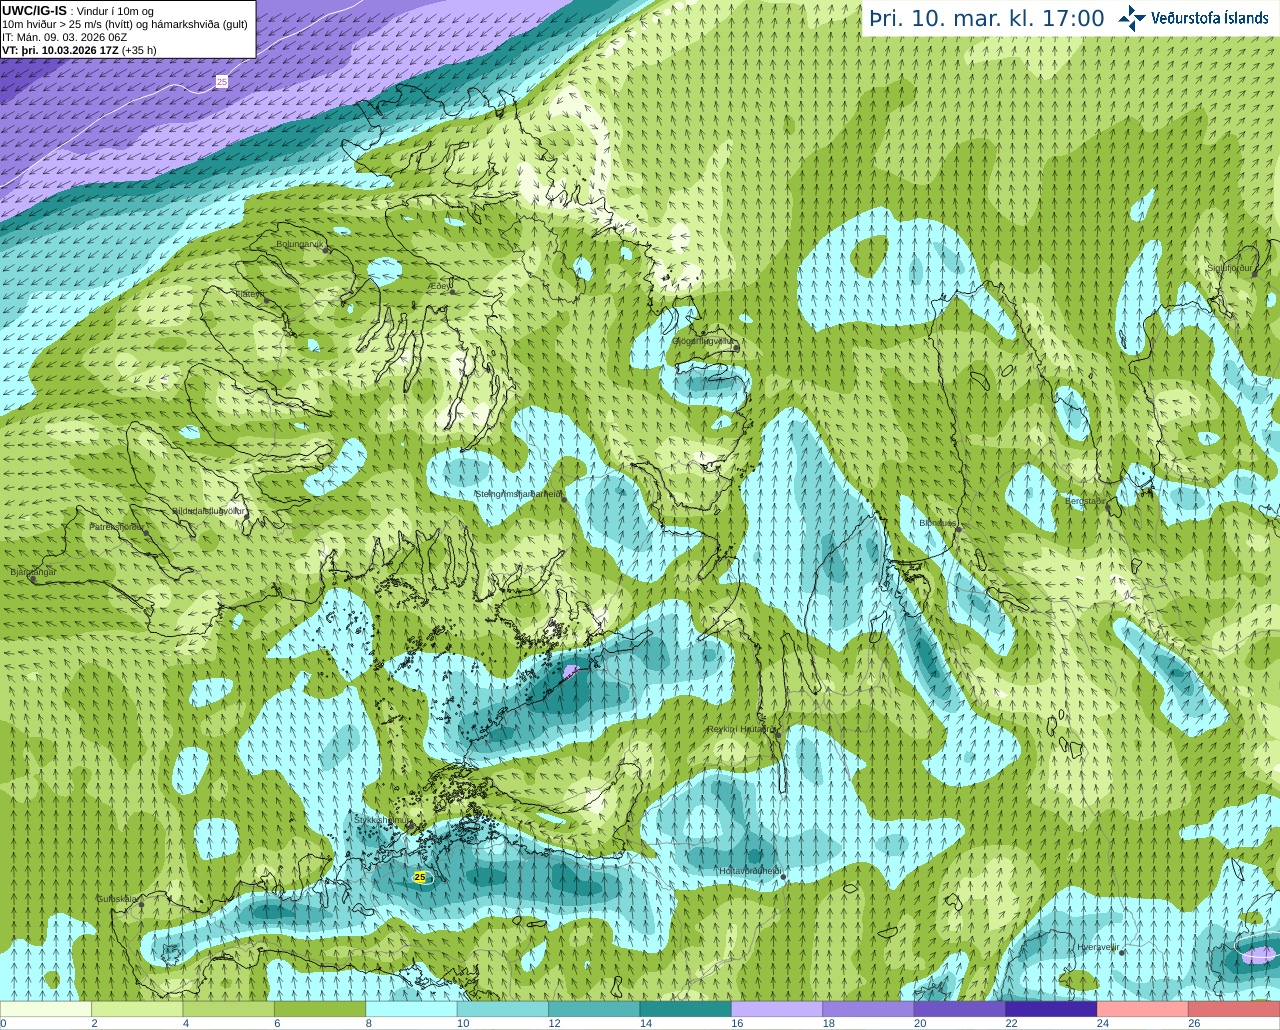Select the Æðey station label
The width and height of the screenshot is (1280, 1030).
point(438,286)
